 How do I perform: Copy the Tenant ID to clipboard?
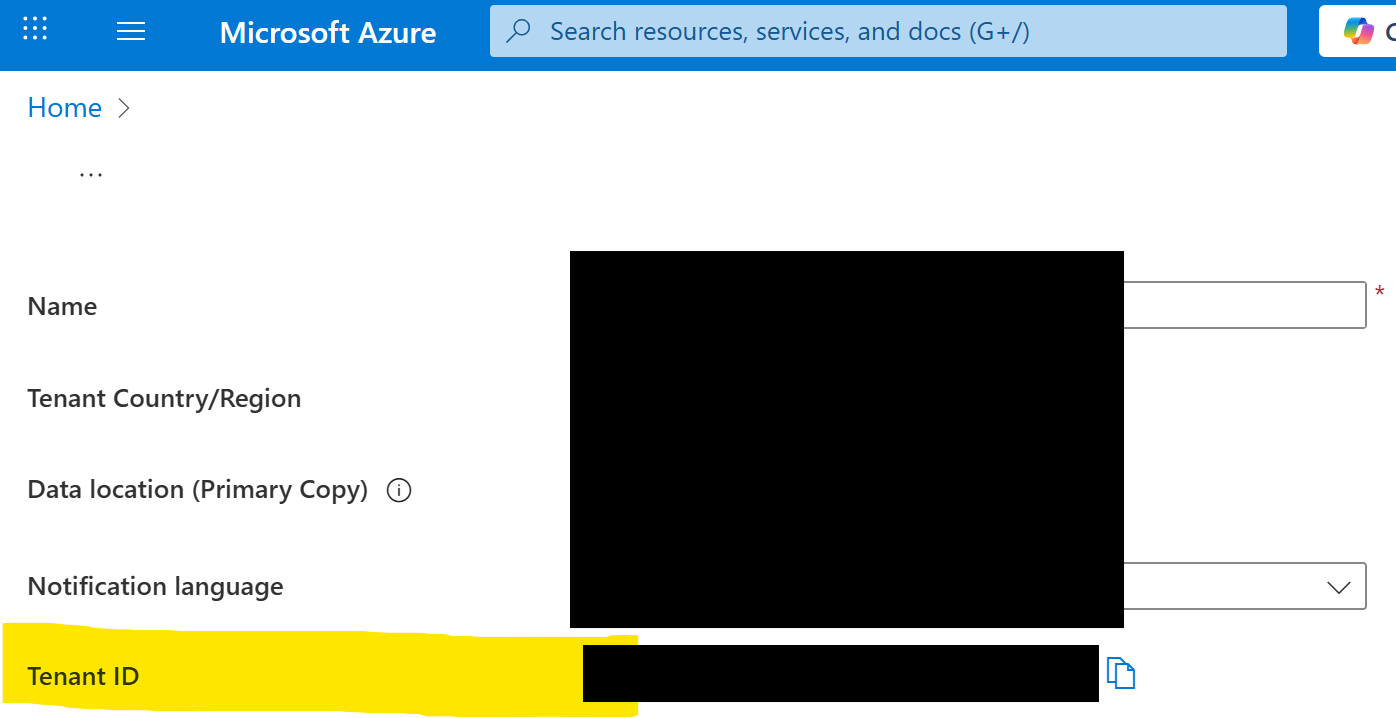1121,673
